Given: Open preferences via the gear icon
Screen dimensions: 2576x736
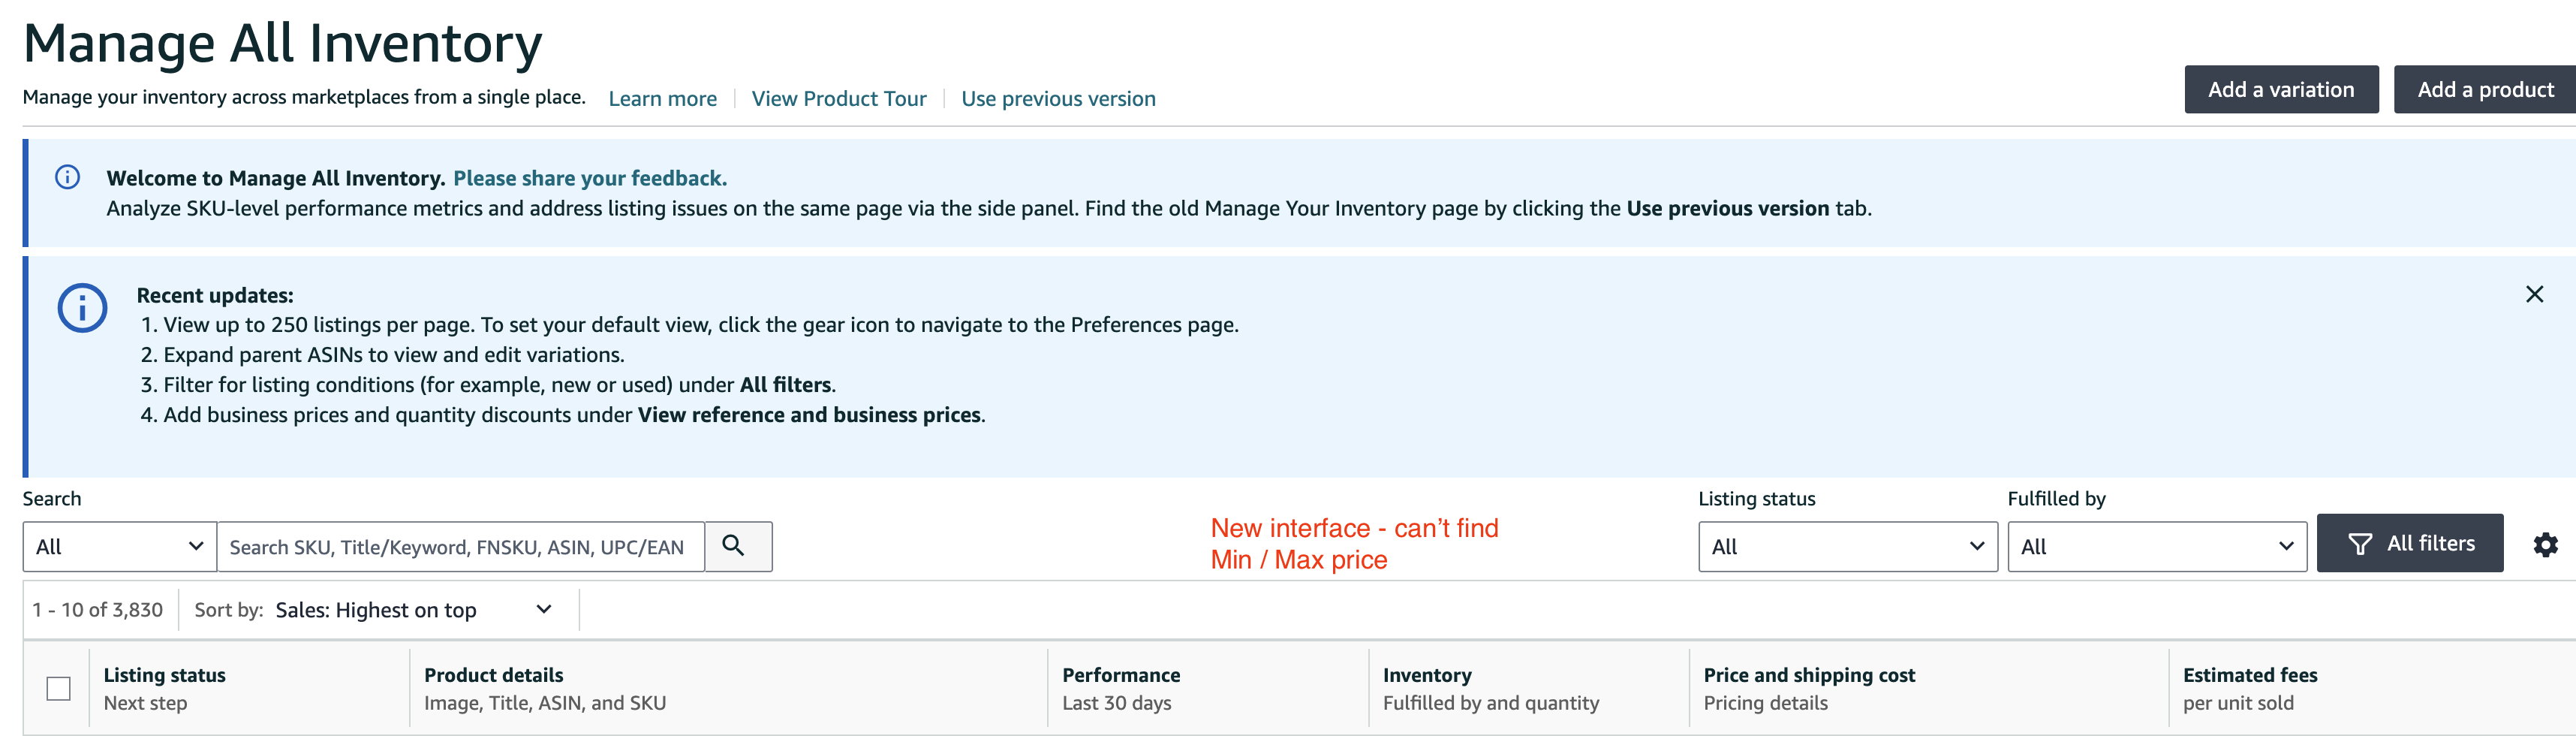Looking at the screenshot, I should [x=2545, y=545].
